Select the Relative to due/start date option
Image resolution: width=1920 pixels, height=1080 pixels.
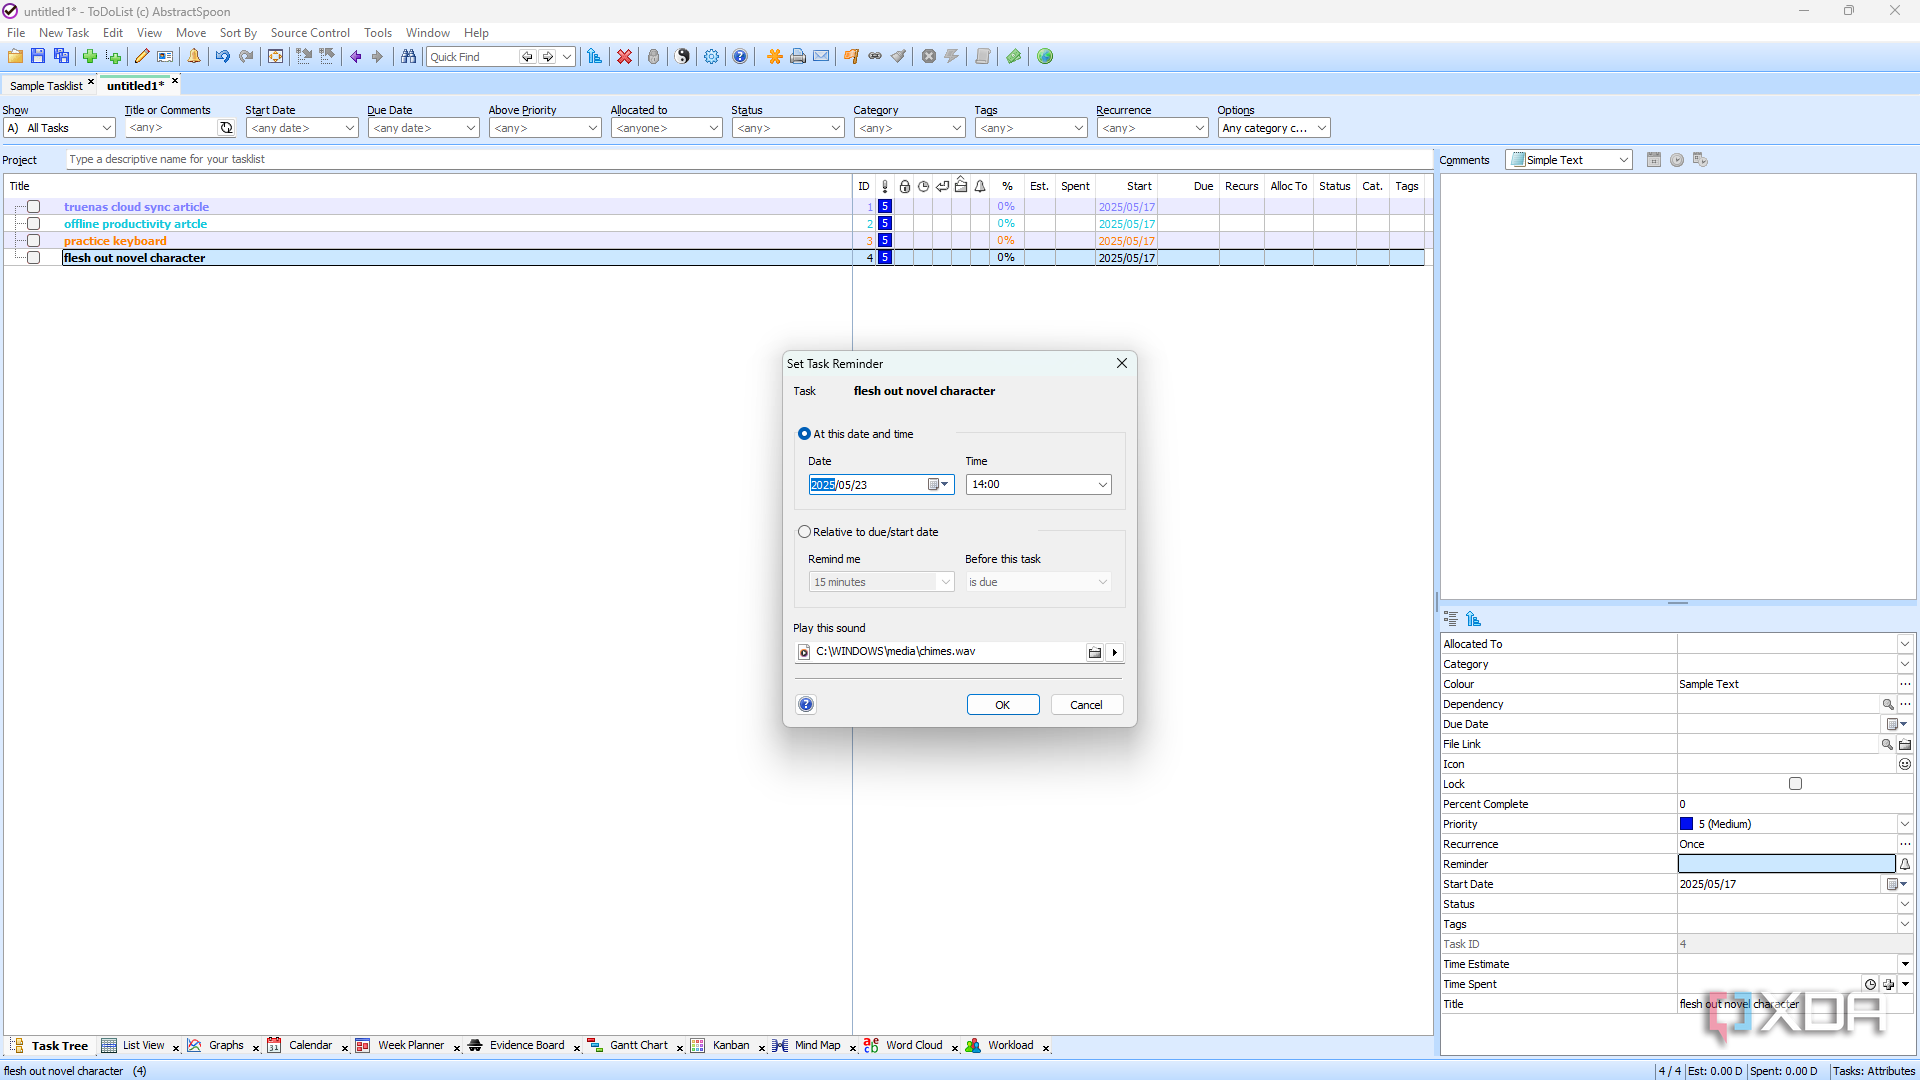[804, 532]
